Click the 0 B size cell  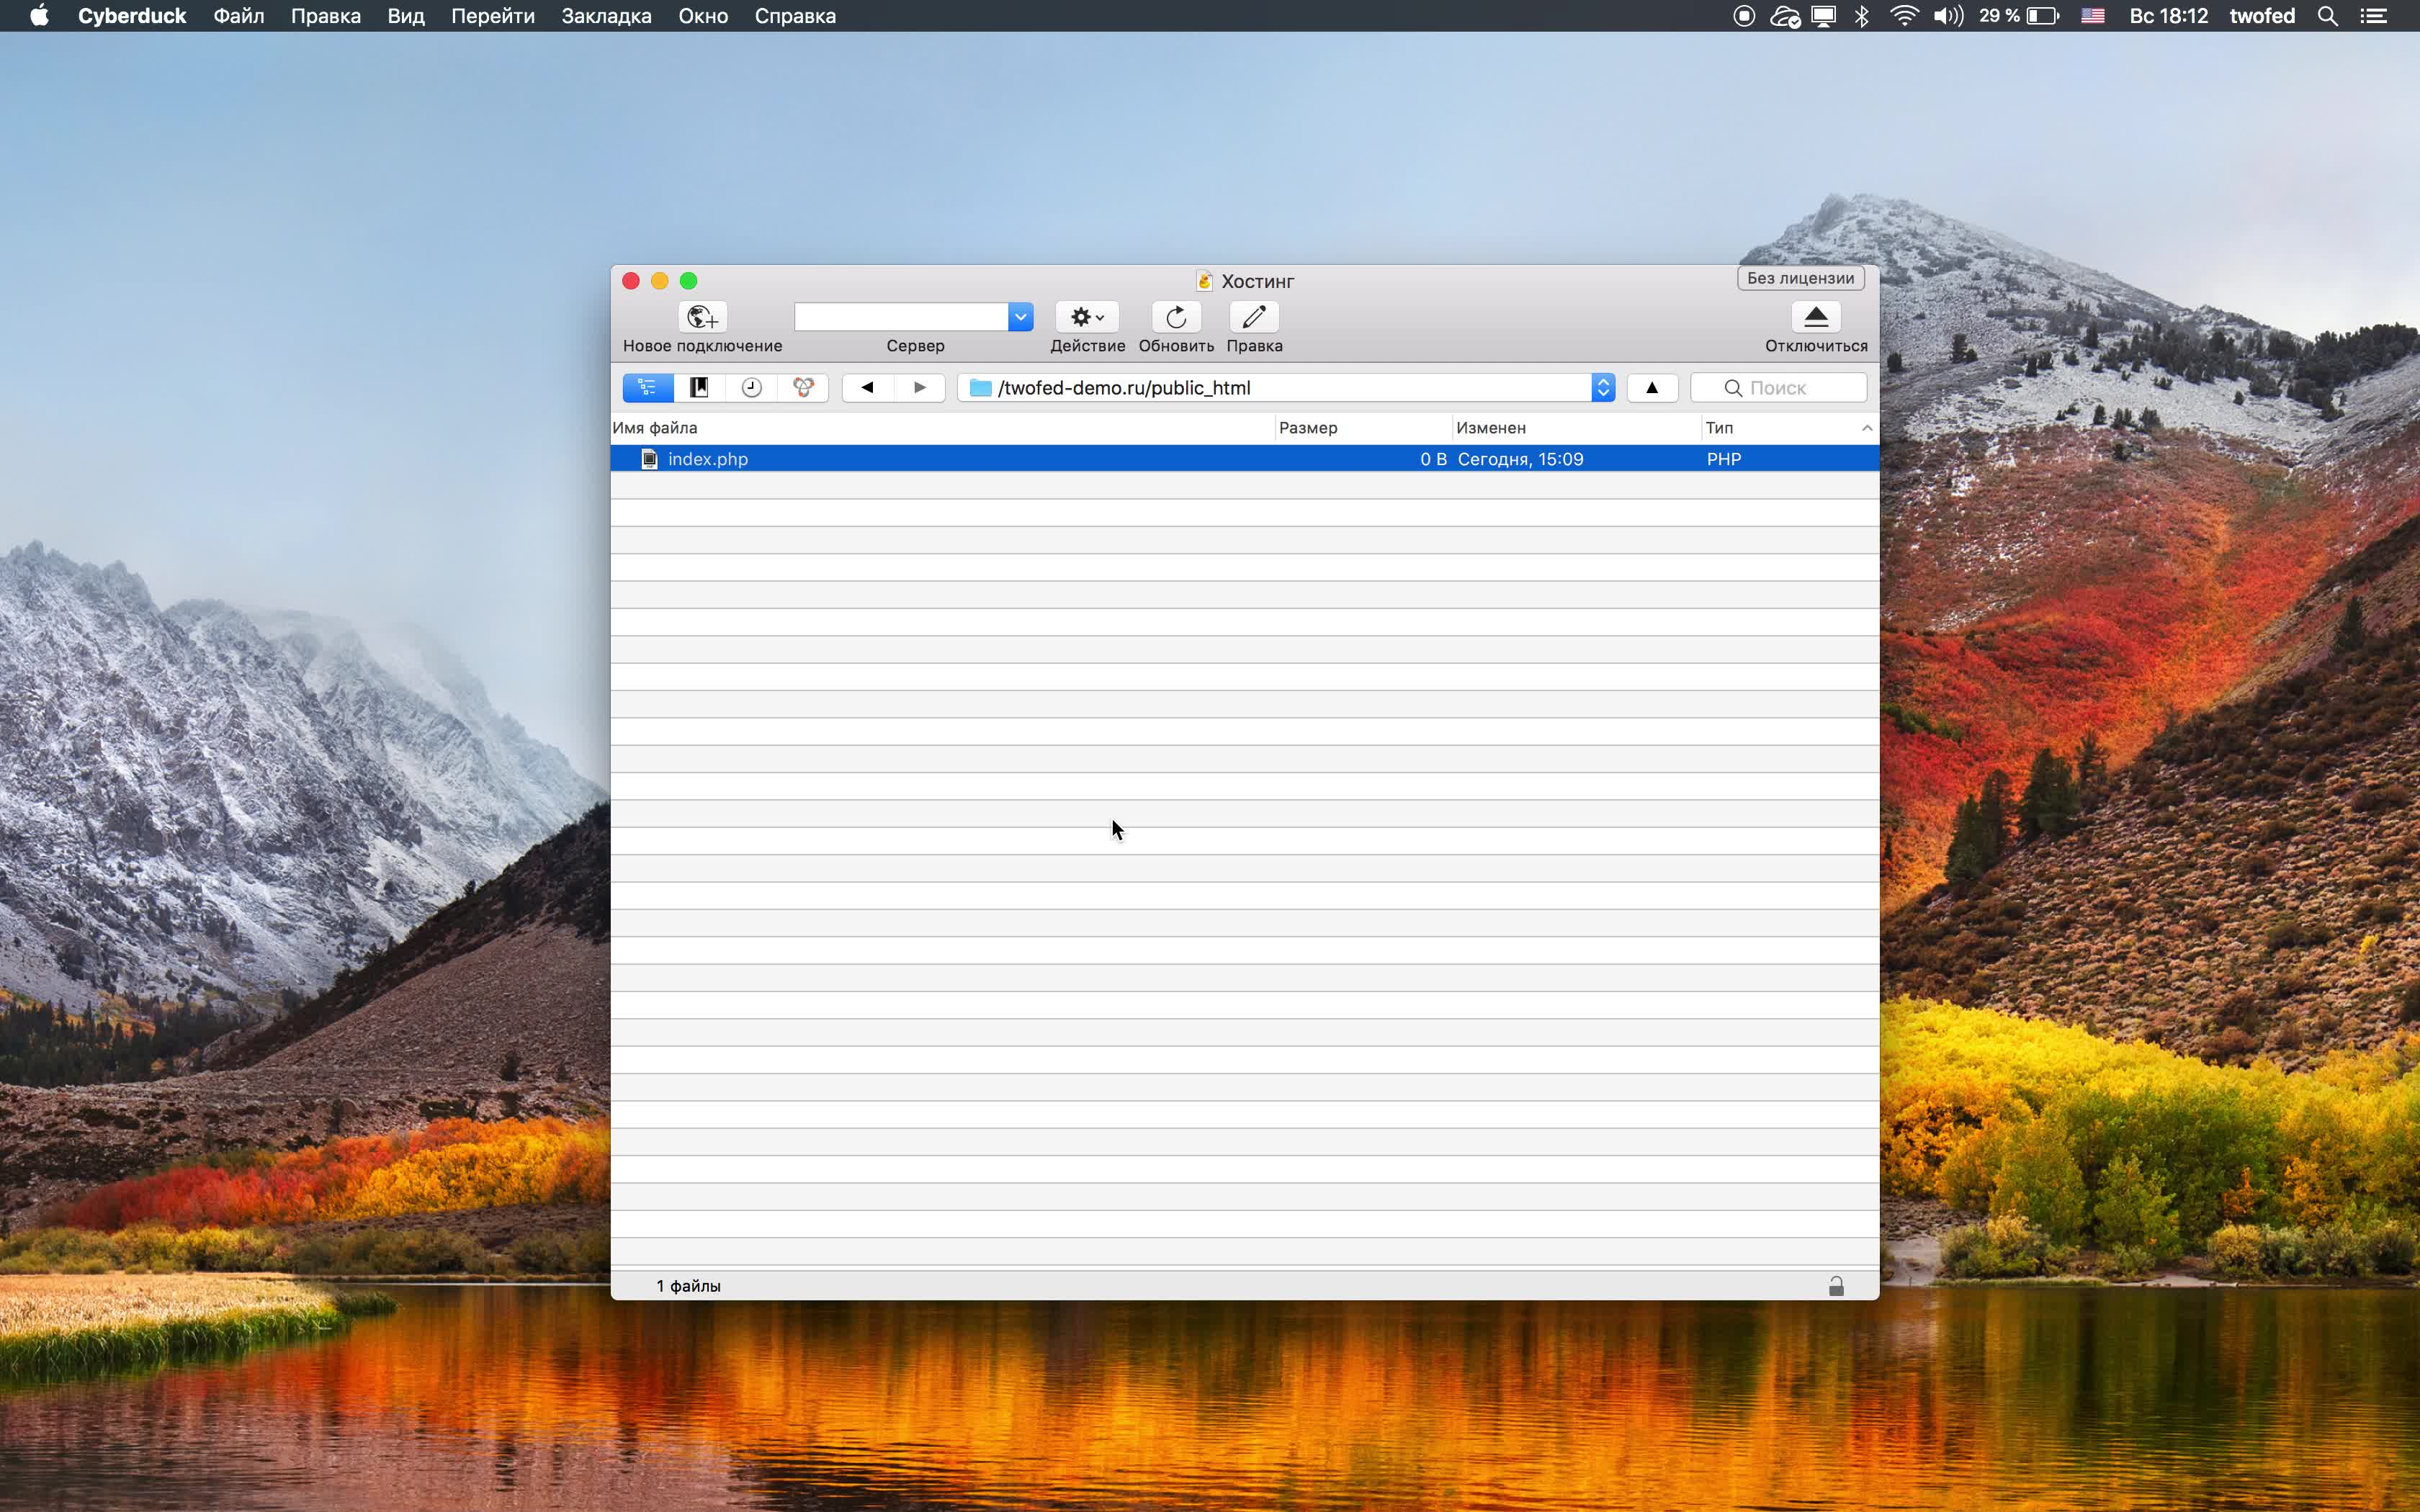pyautogui.click(x=1433, y=459)
